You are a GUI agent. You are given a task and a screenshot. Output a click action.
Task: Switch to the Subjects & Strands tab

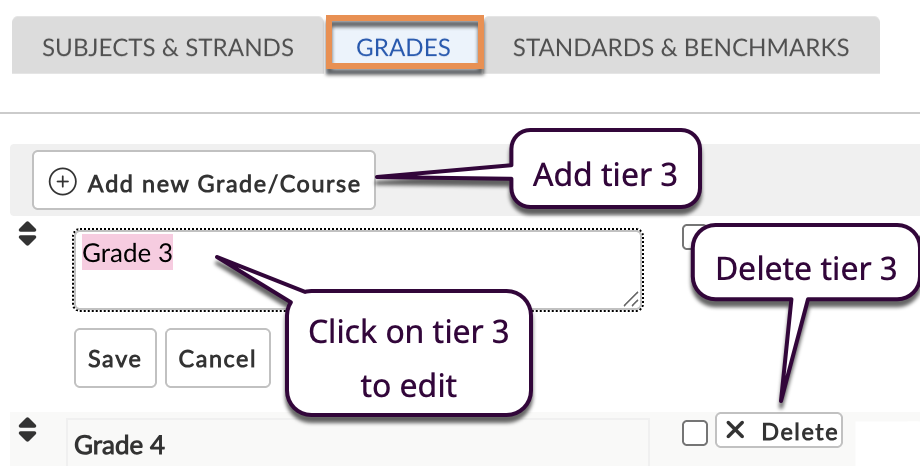[x=168, y=47]
